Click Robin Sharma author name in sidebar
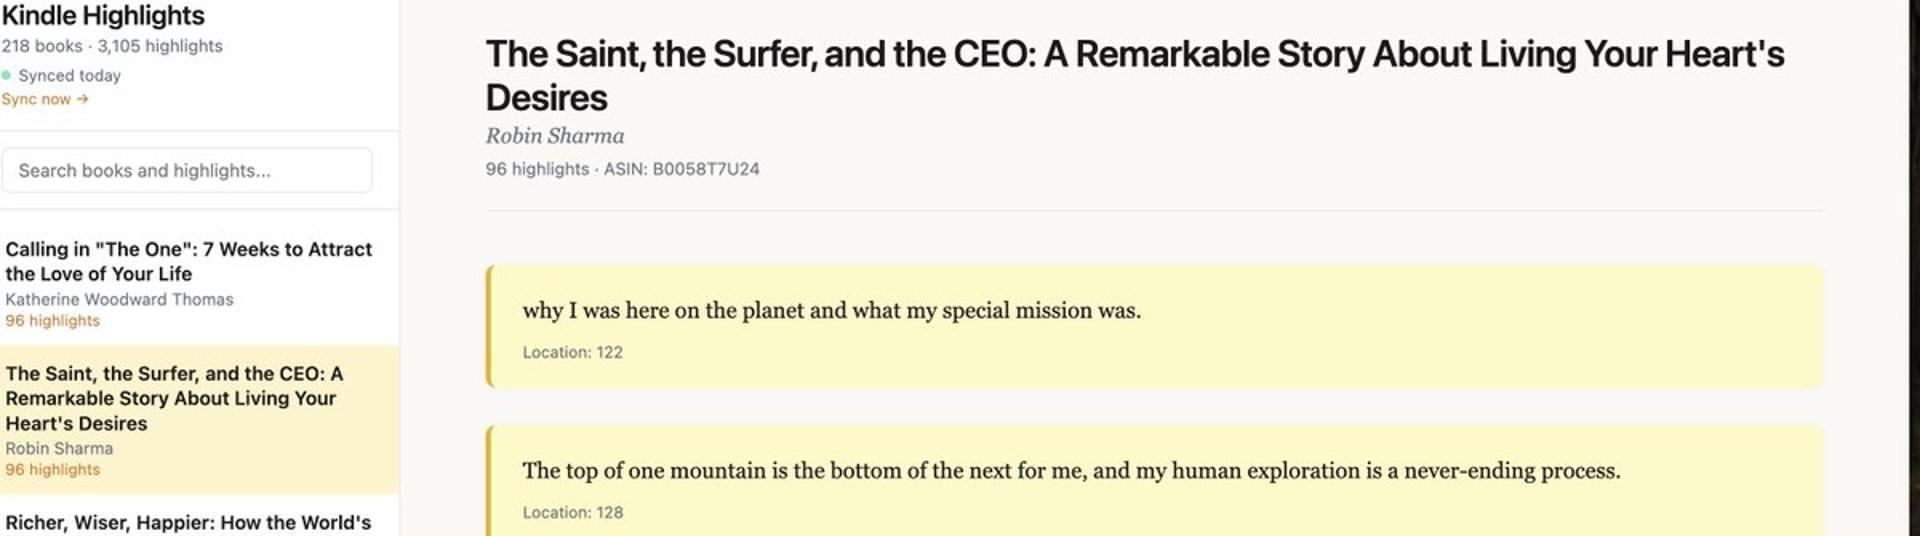 click(59, 448)
